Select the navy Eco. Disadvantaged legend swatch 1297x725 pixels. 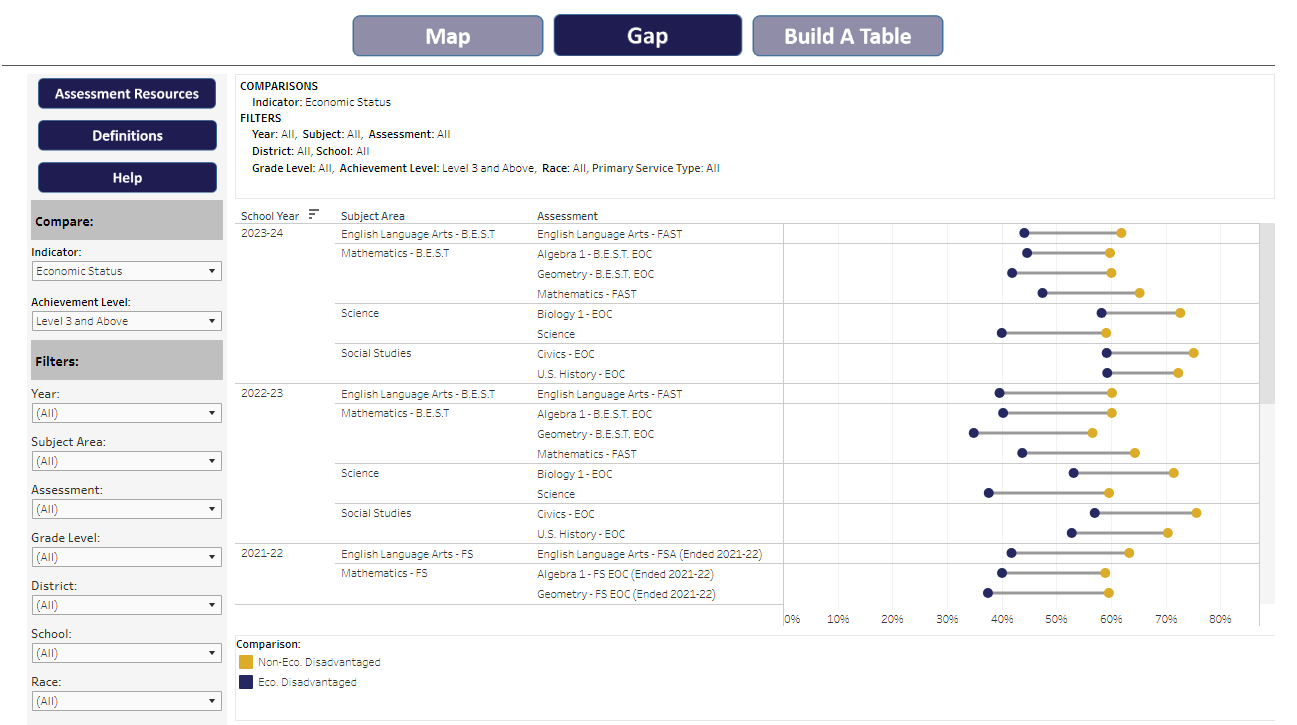[246, 682]
